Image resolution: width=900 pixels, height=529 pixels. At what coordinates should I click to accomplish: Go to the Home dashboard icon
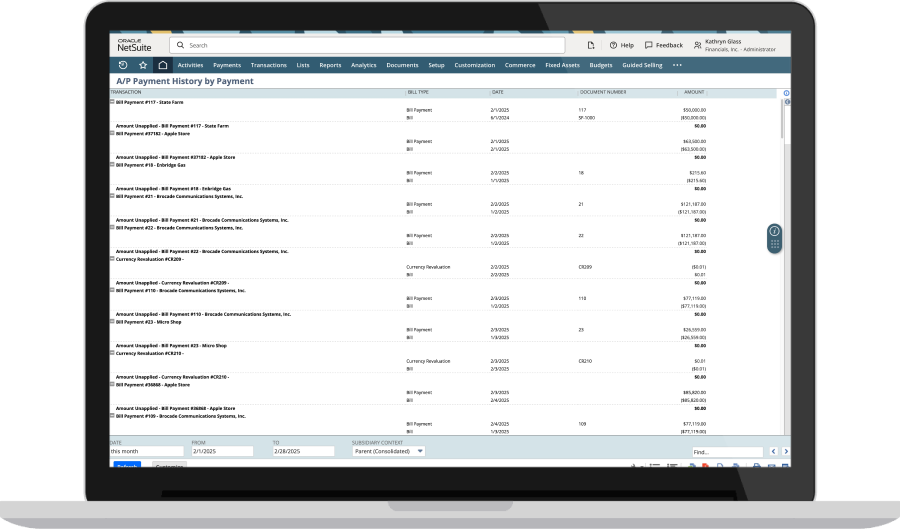point(163,65)
